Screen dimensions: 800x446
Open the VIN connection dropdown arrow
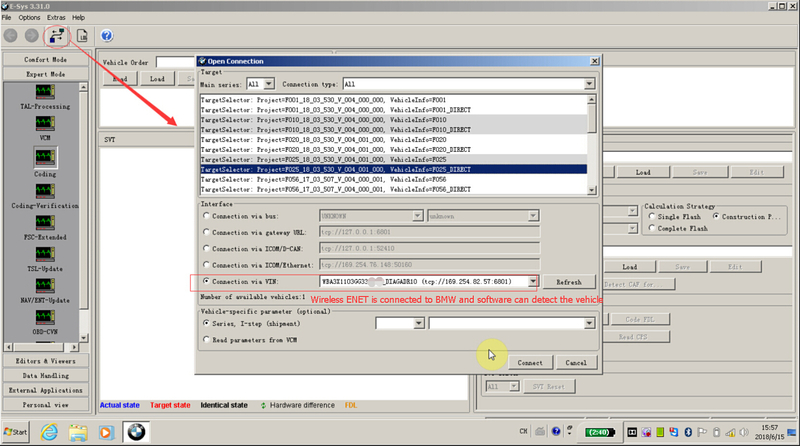click(532, 282)
